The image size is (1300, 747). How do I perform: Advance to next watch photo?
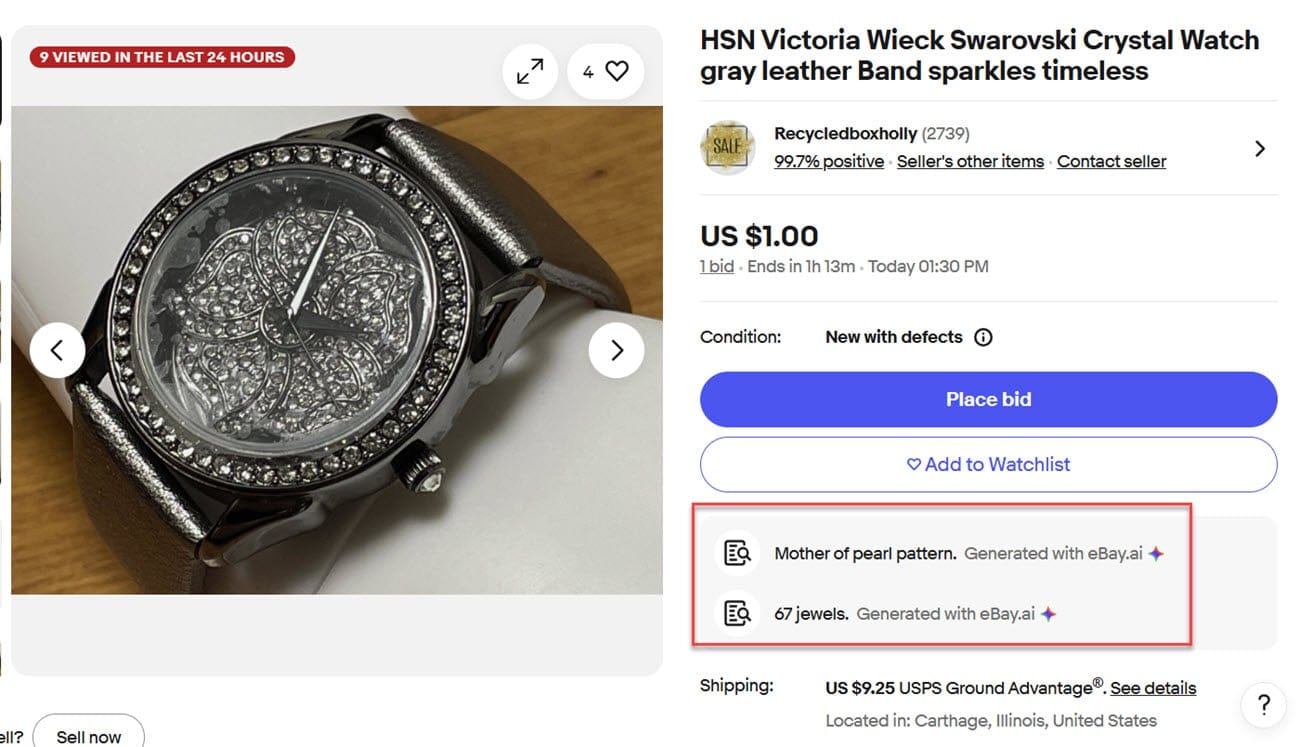pyautogui.click(x=616, y=350)
